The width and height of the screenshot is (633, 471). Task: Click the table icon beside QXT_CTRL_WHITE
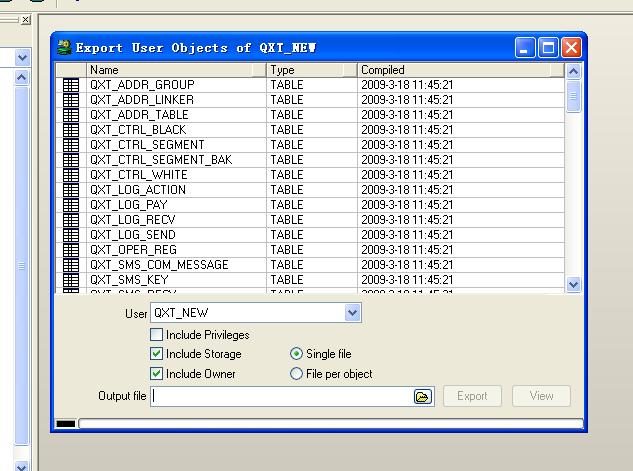[x=70, y=175]
